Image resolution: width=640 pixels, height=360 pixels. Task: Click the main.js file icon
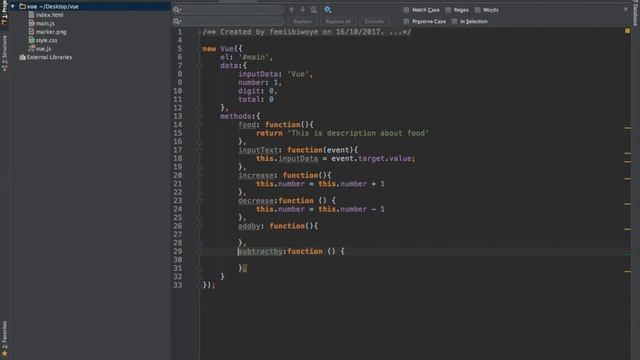pos(31,23)
